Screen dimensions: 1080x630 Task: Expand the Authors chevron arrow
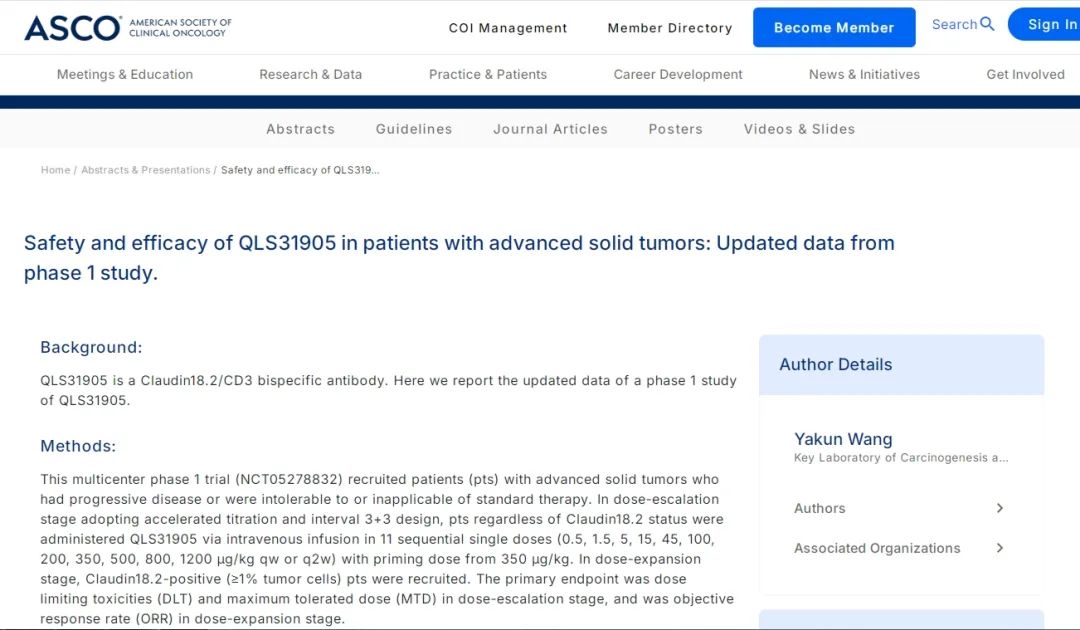(x=999, y=508)
